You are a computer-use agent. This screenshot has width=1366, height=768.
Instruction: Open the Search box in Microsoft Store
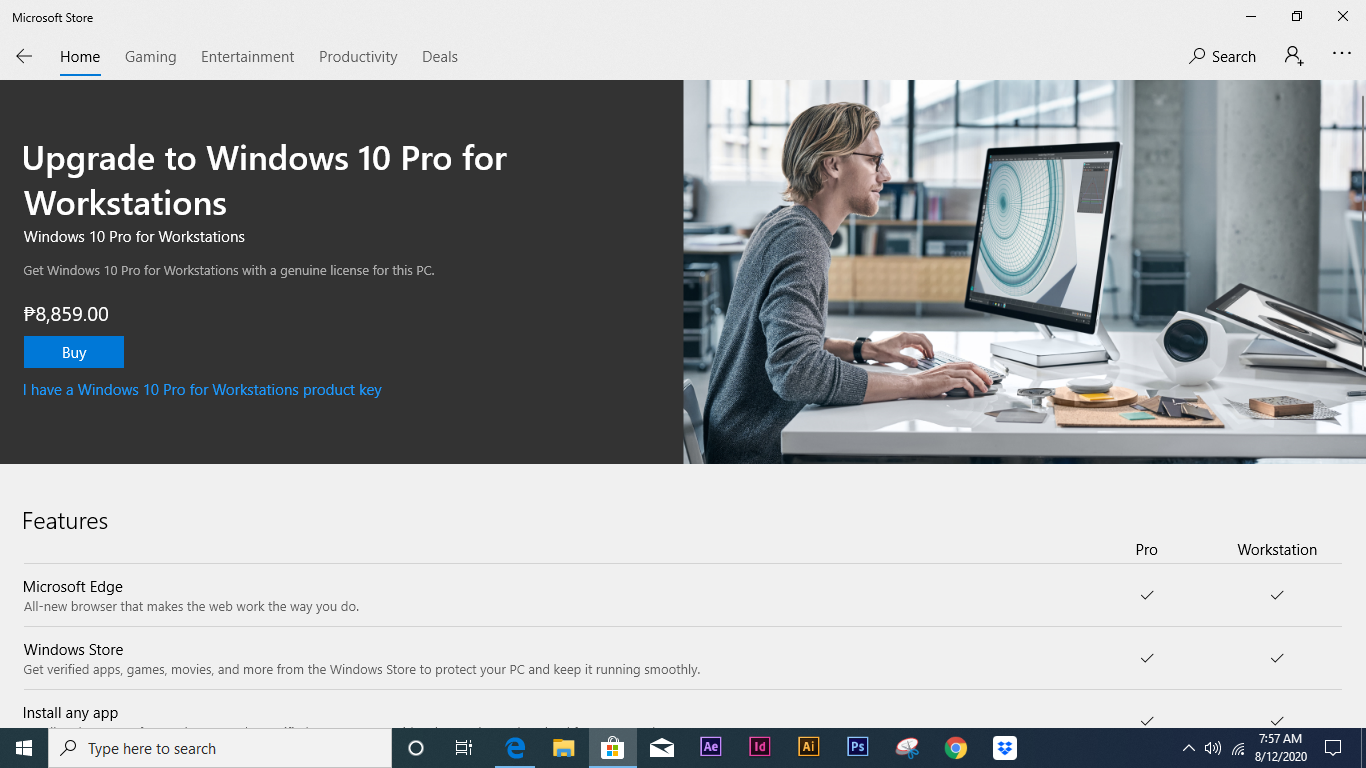tap(1222, 57)
